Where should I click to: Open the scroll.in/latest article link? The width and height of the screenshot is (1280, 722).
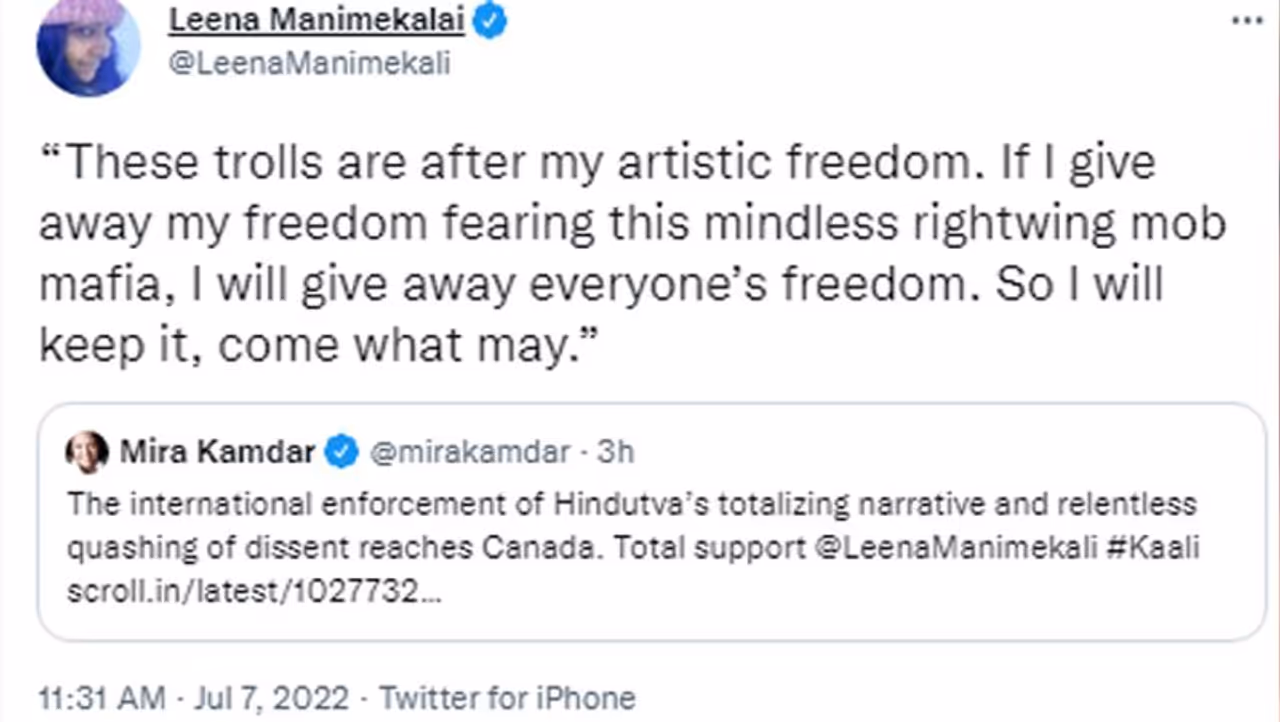[x=255, y=591]
